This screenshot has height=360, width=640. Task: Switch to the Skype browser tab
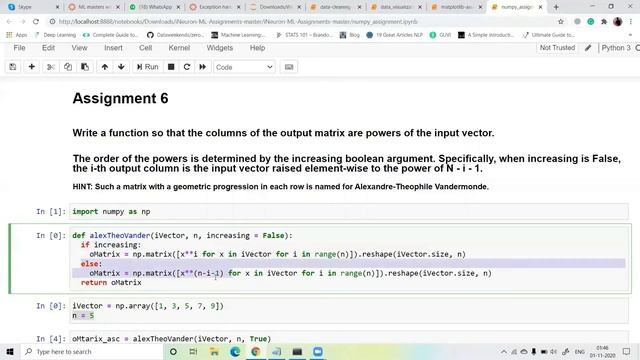pyautogui.click(x=33, y=7)
